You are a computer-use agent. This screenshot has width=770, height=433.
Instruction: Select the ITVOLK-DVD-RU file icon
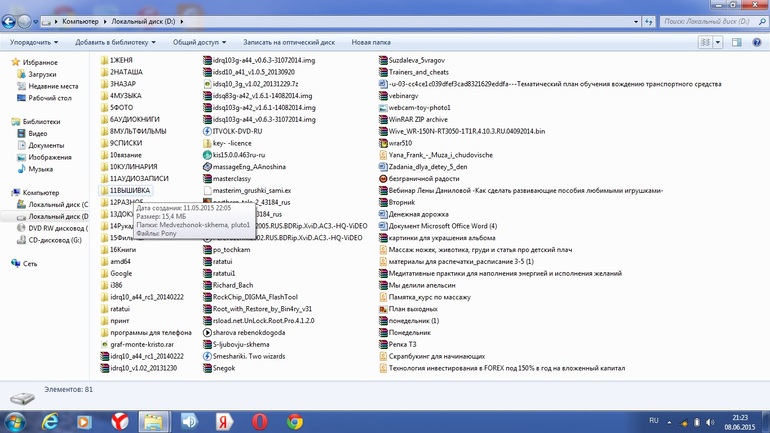(x=207, y=131)
